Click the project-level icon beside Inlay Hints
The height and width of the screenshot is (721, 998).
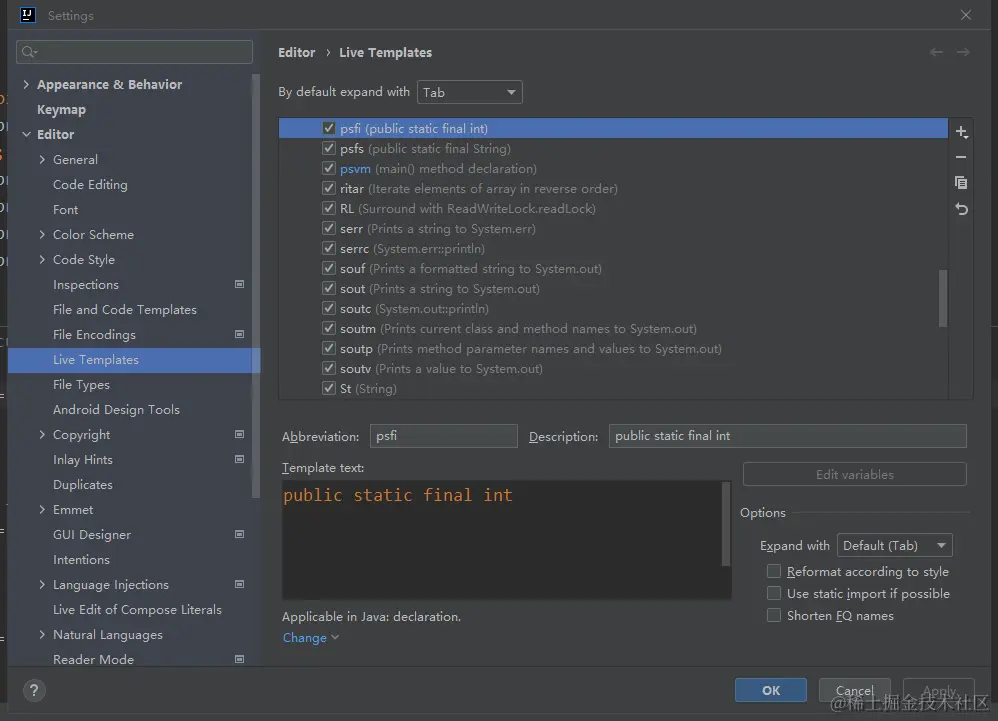239,459
